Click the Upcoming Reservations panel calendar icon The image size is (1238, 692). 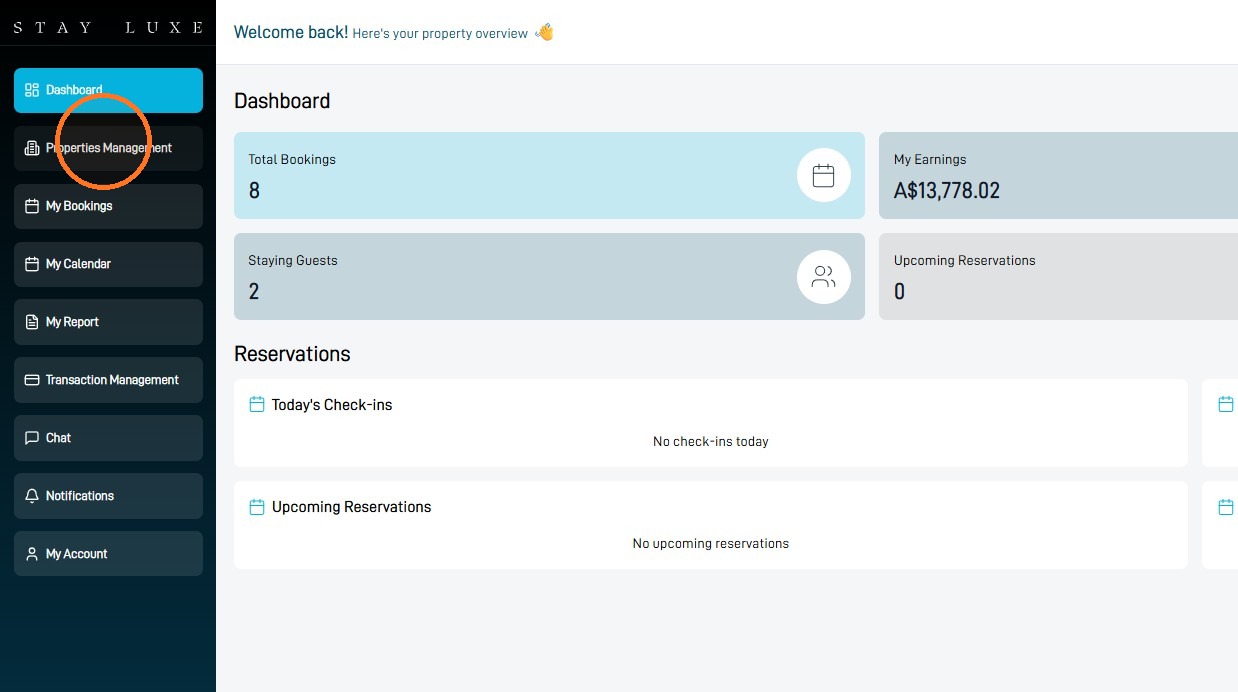257,507
